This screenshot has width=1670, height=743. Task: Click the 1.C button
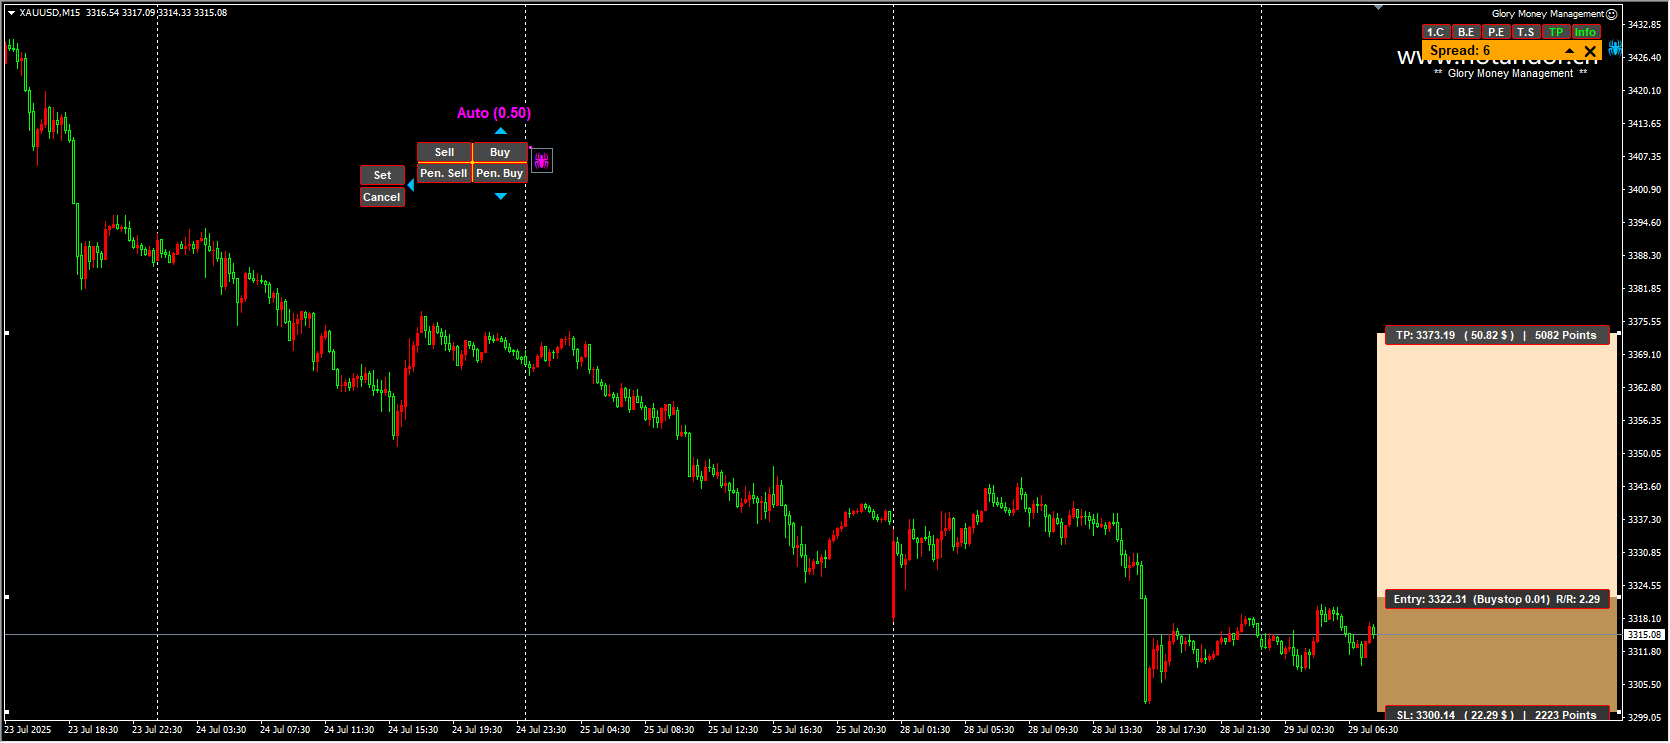pyautogui.click(x=1436, y=32)
